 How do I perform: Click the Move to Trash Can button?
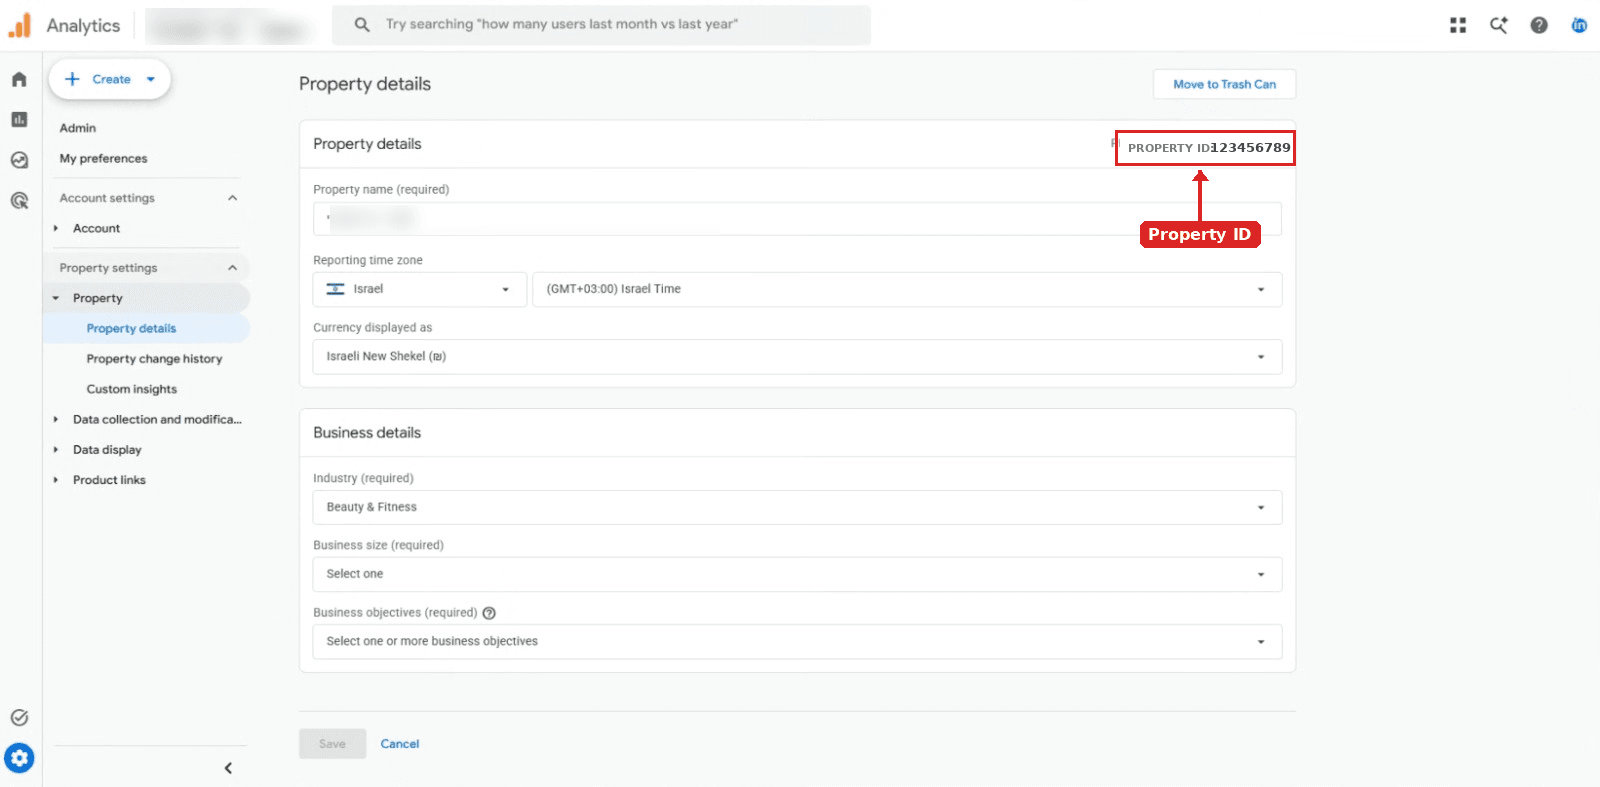pyautogui.click(x=1224, y=84)
